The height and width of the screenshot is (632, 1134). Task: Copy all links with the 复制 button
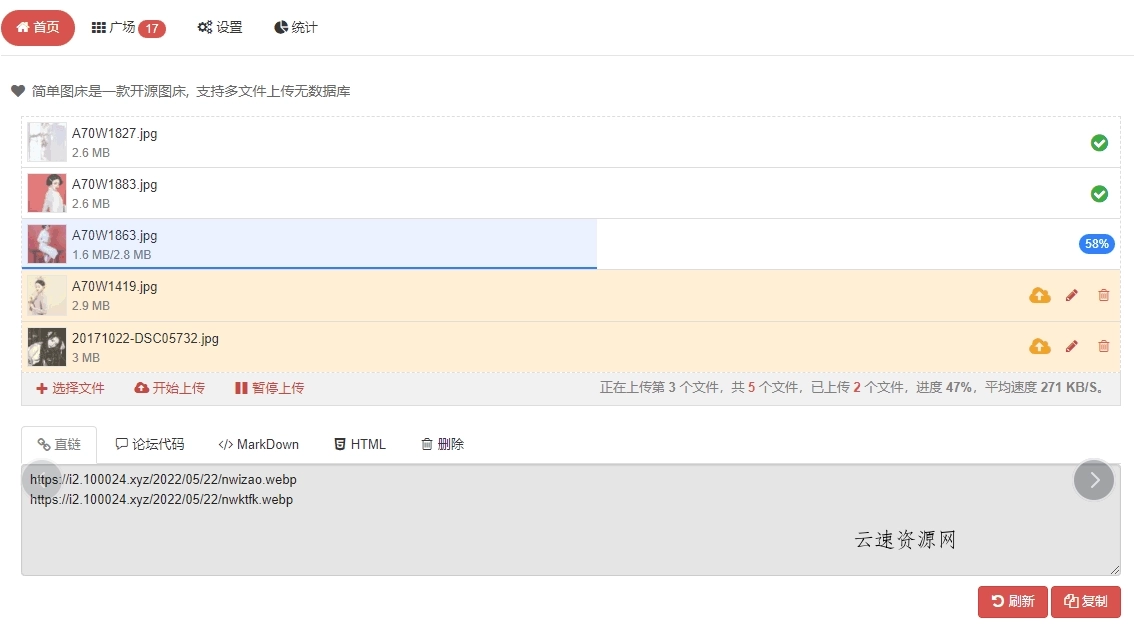tap(1086, 601)
